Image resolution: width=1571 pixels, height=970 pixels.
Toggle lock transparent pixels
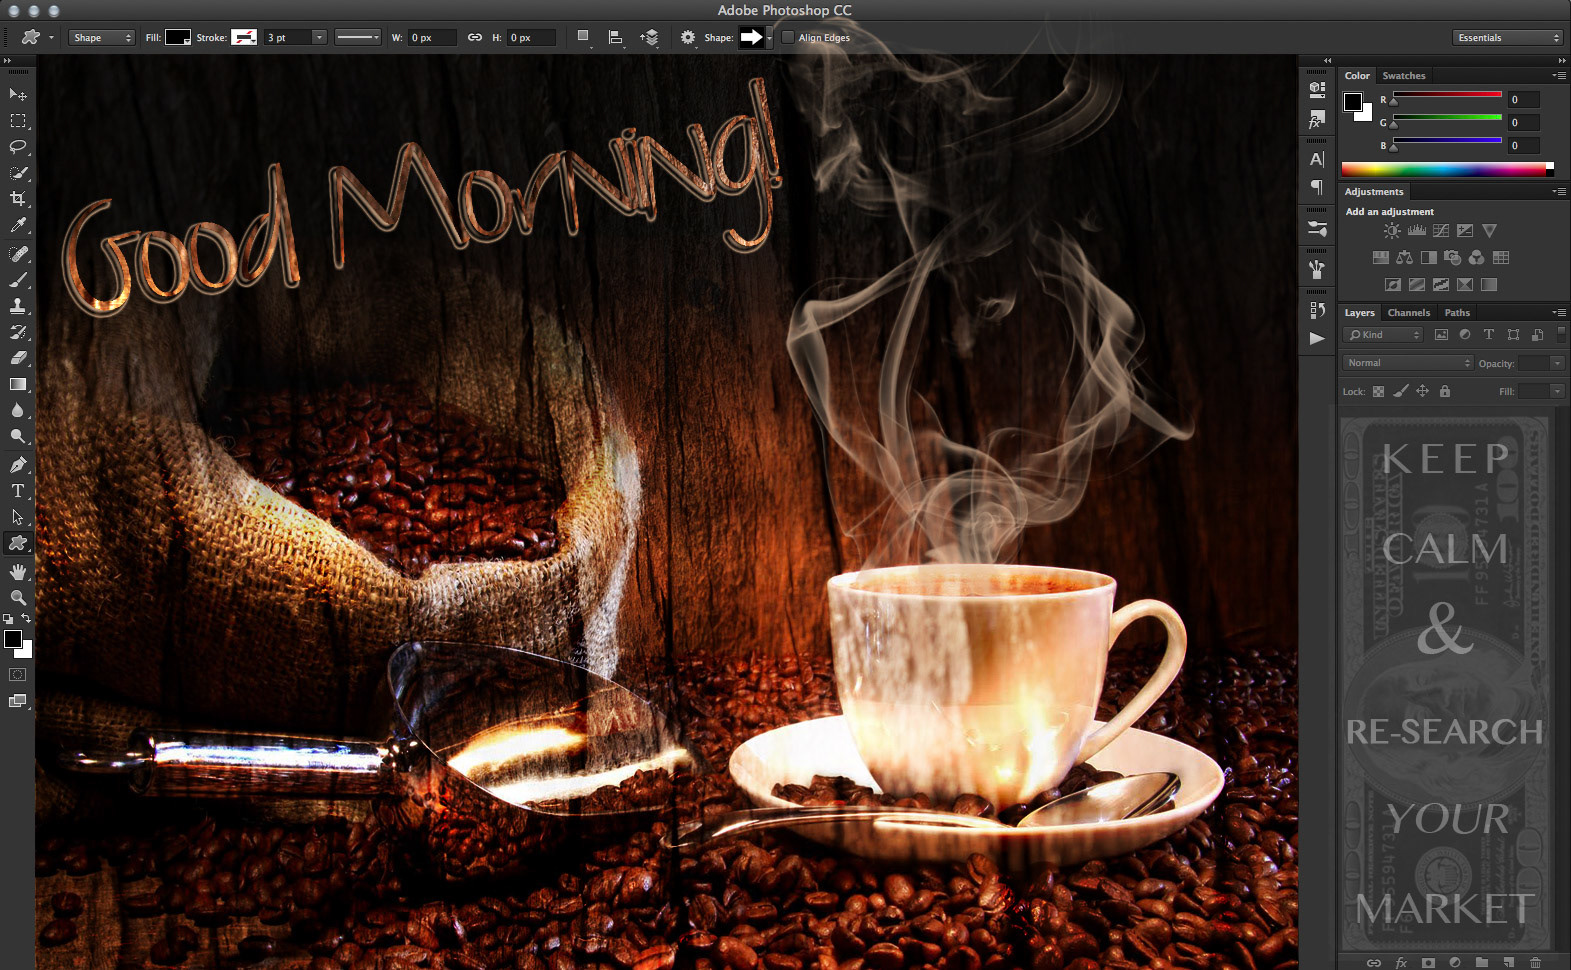point(1379,392)
